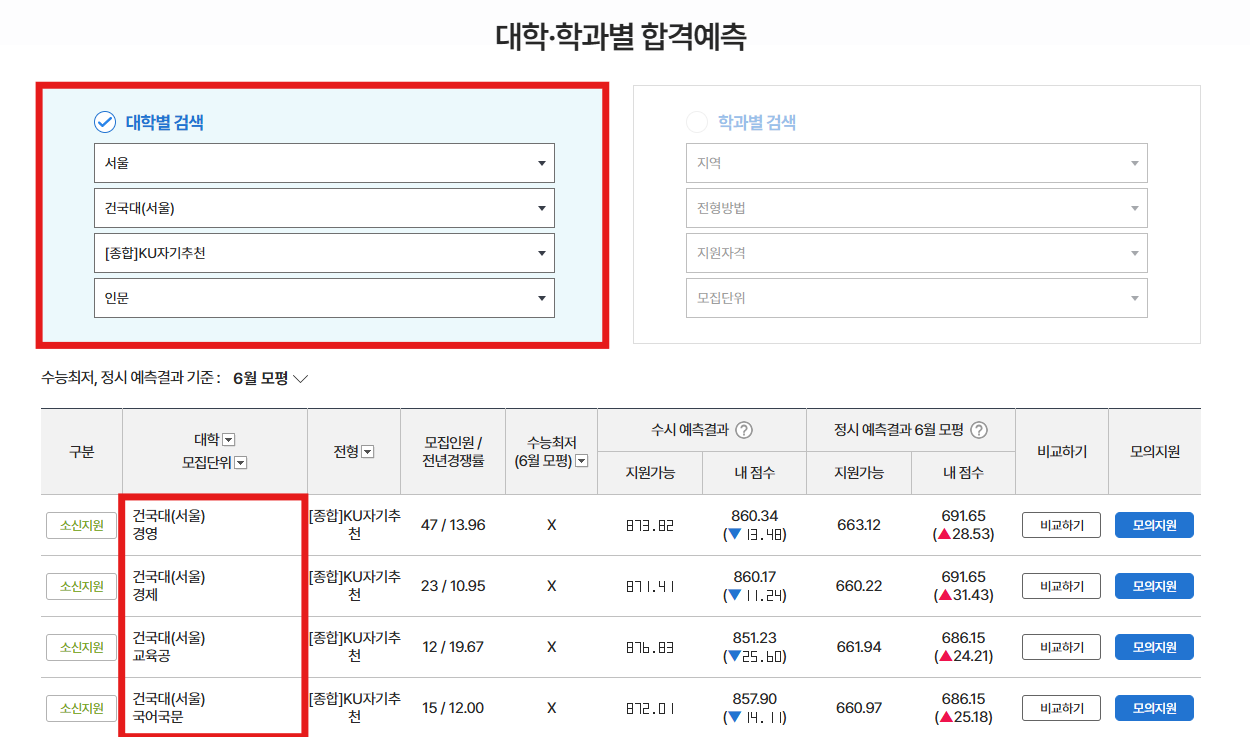Click 소신지원 badge for 경영 row
Screen dimensions: 1250x737
click(x=82, y=525)
